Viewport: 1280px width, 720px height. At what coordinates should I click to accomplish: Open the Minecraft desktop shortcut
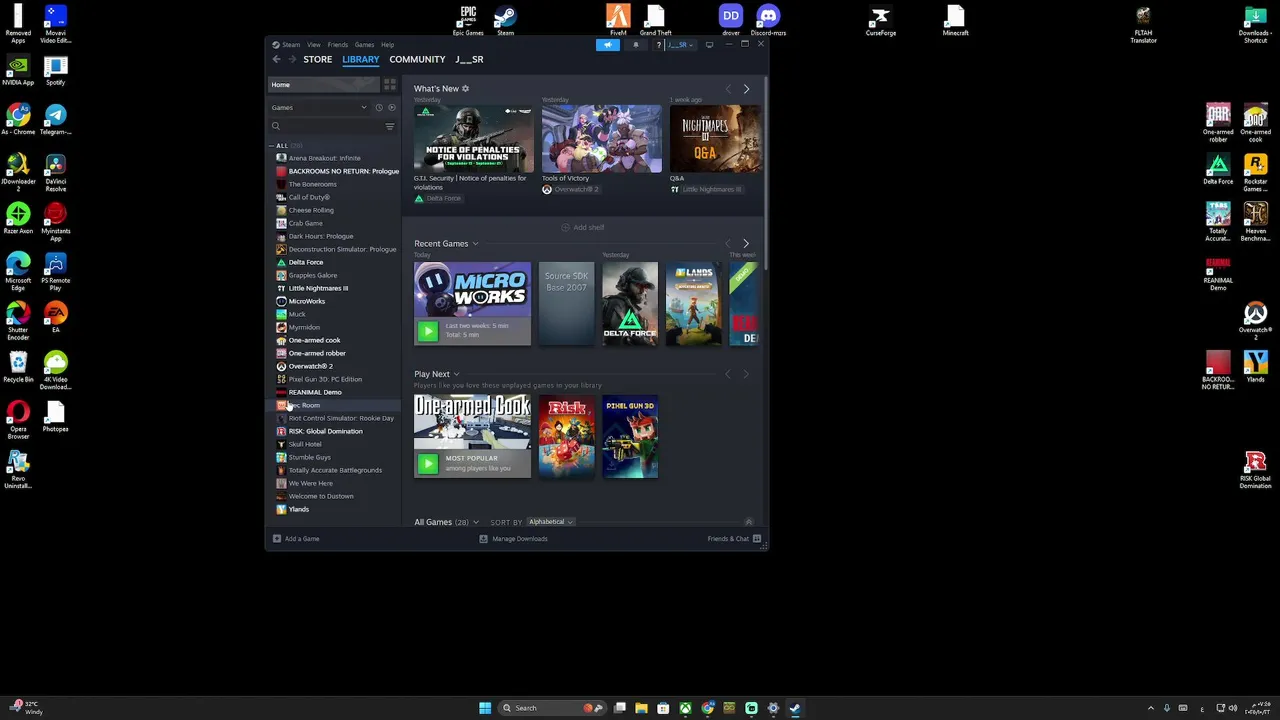point(955,21)
